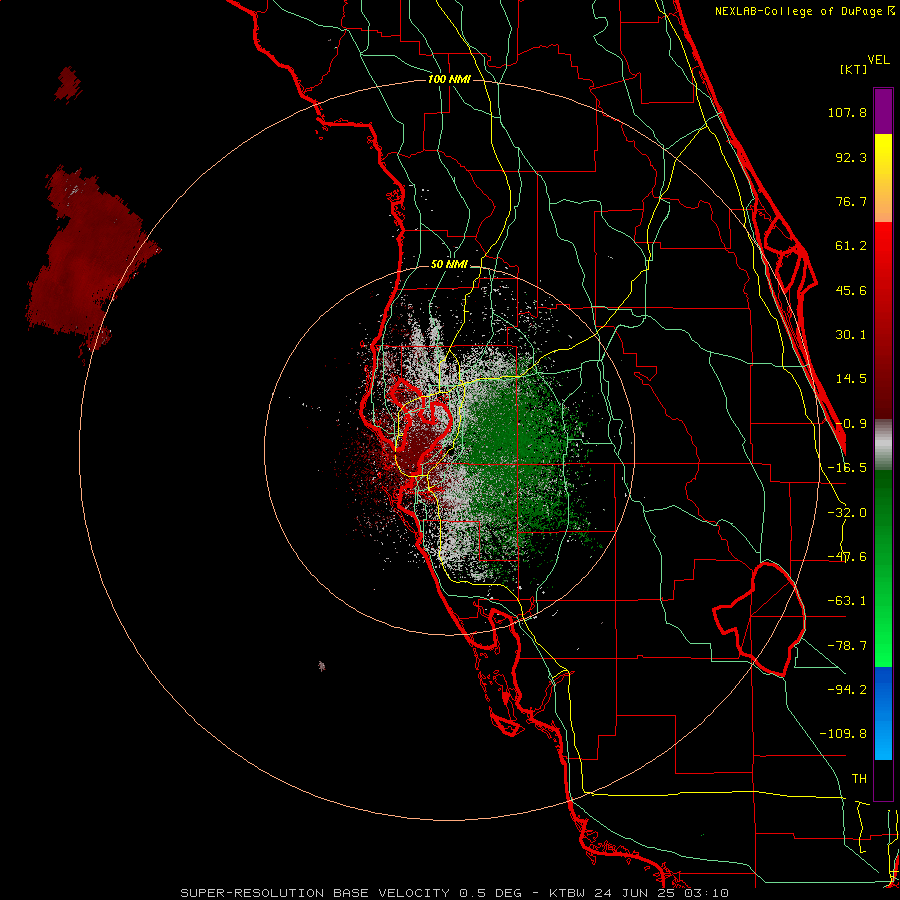Pick the yellow-orange segment of color bar
The width and height of the screenshot is (900, 900).
click(x=883, y=178)
